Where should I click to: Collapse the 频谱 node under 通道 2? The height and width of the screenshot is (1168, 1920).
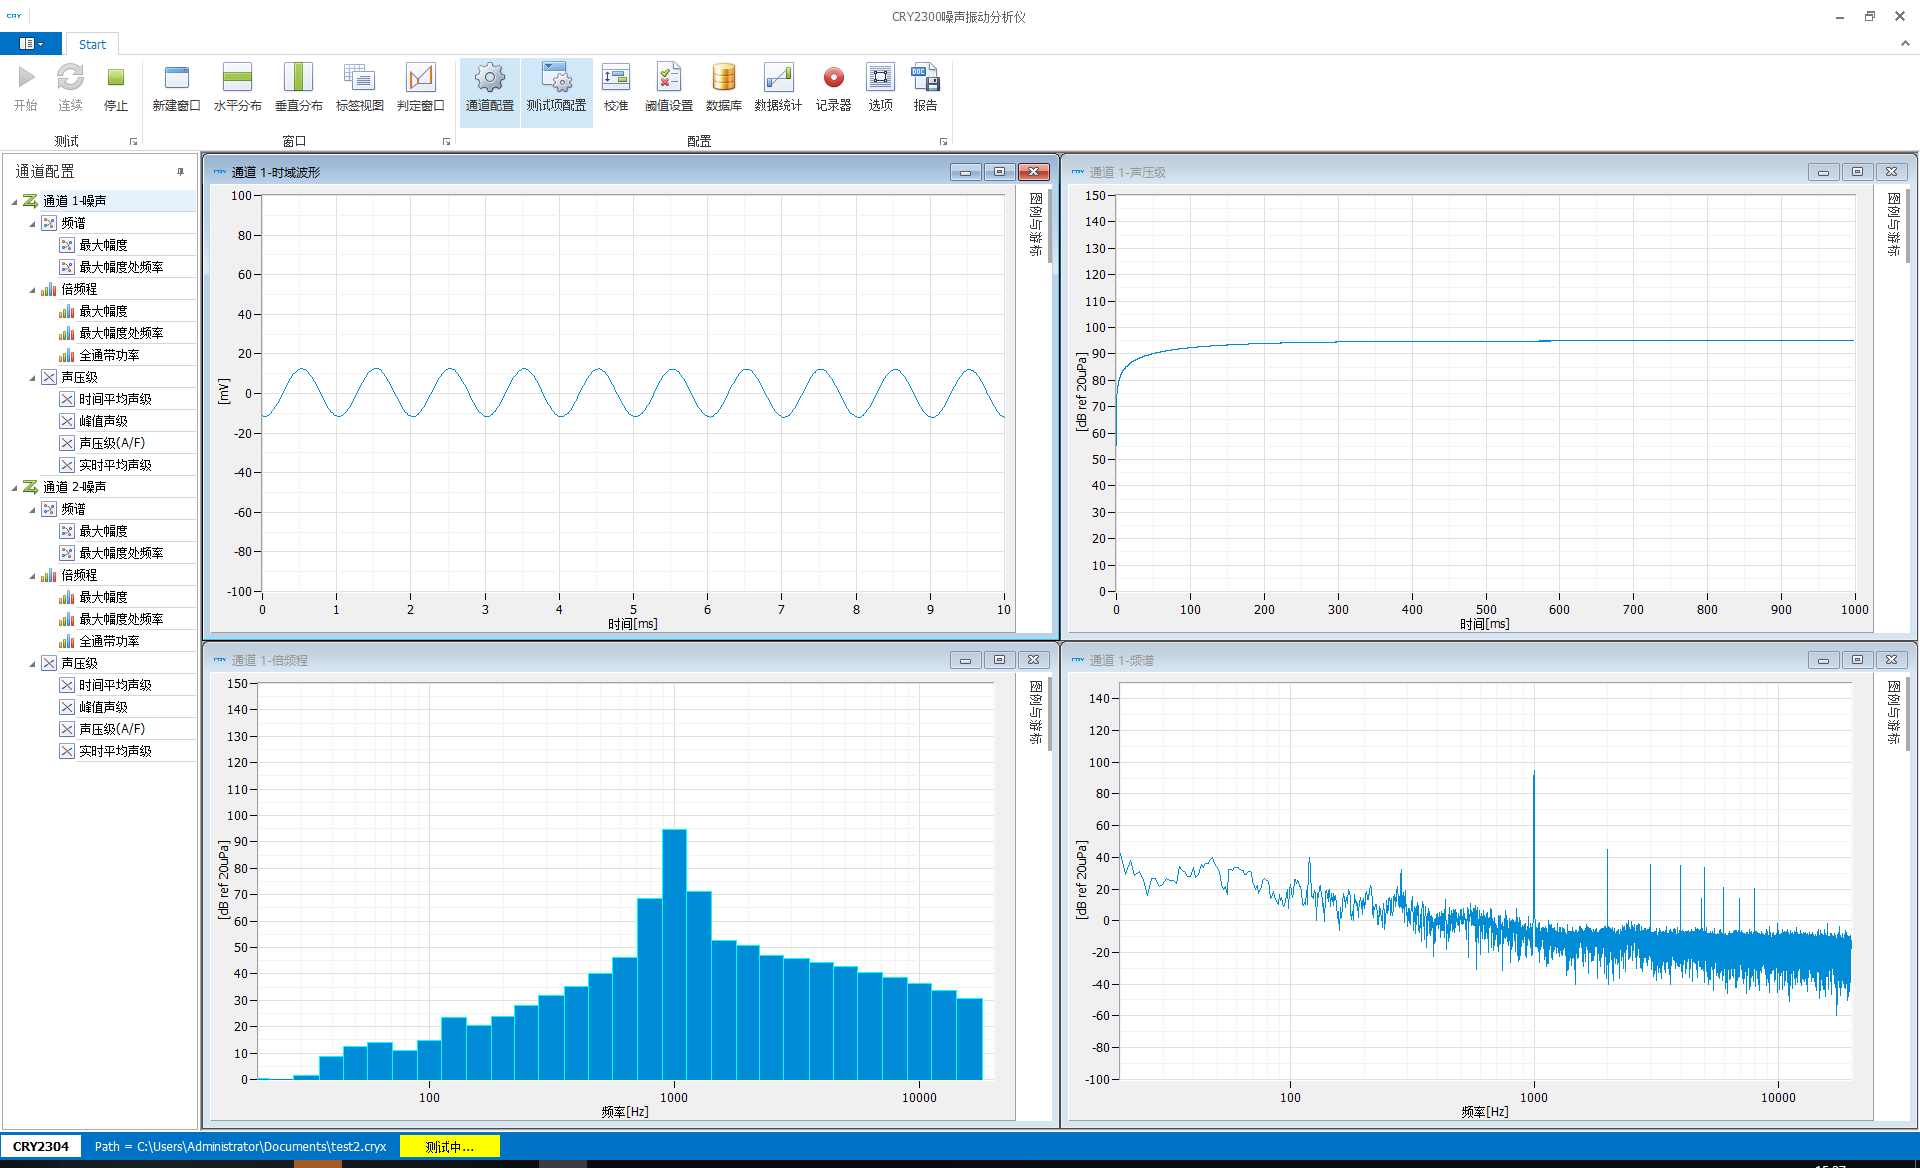pos(32,508)
